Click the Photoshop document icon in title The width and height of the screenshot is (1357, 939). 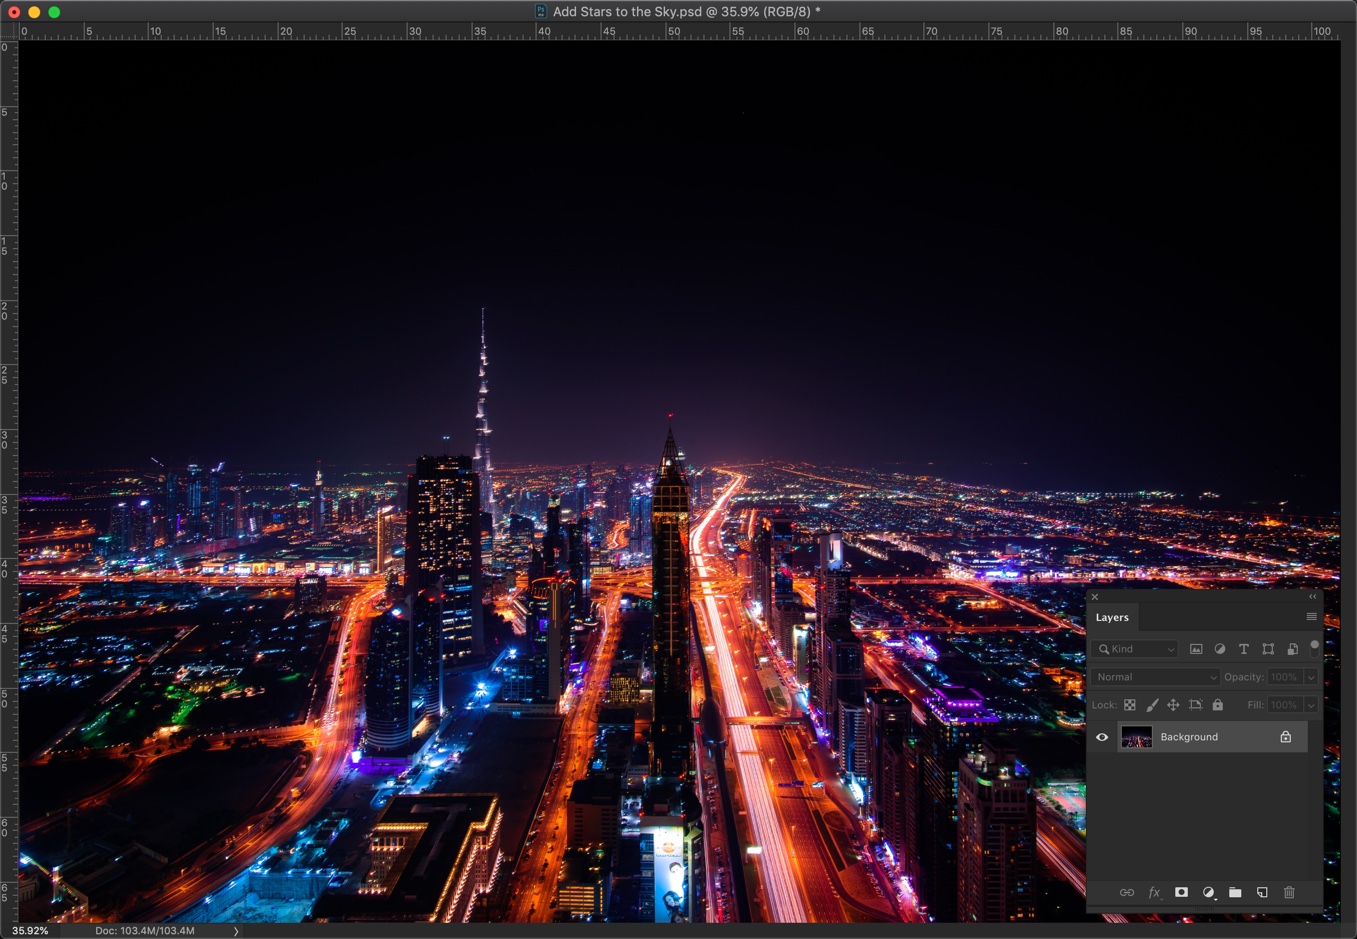541,12
